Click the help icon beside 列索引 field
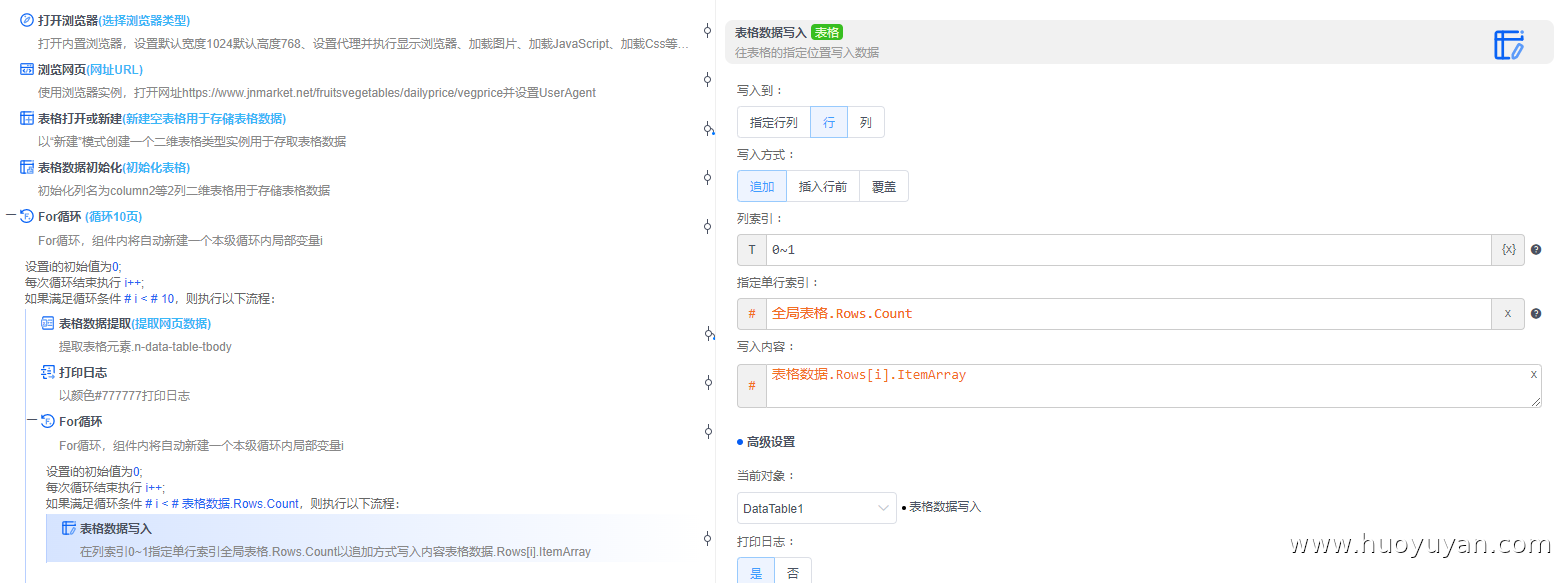Screen dimensions: 1565x583 (1536, 250)
